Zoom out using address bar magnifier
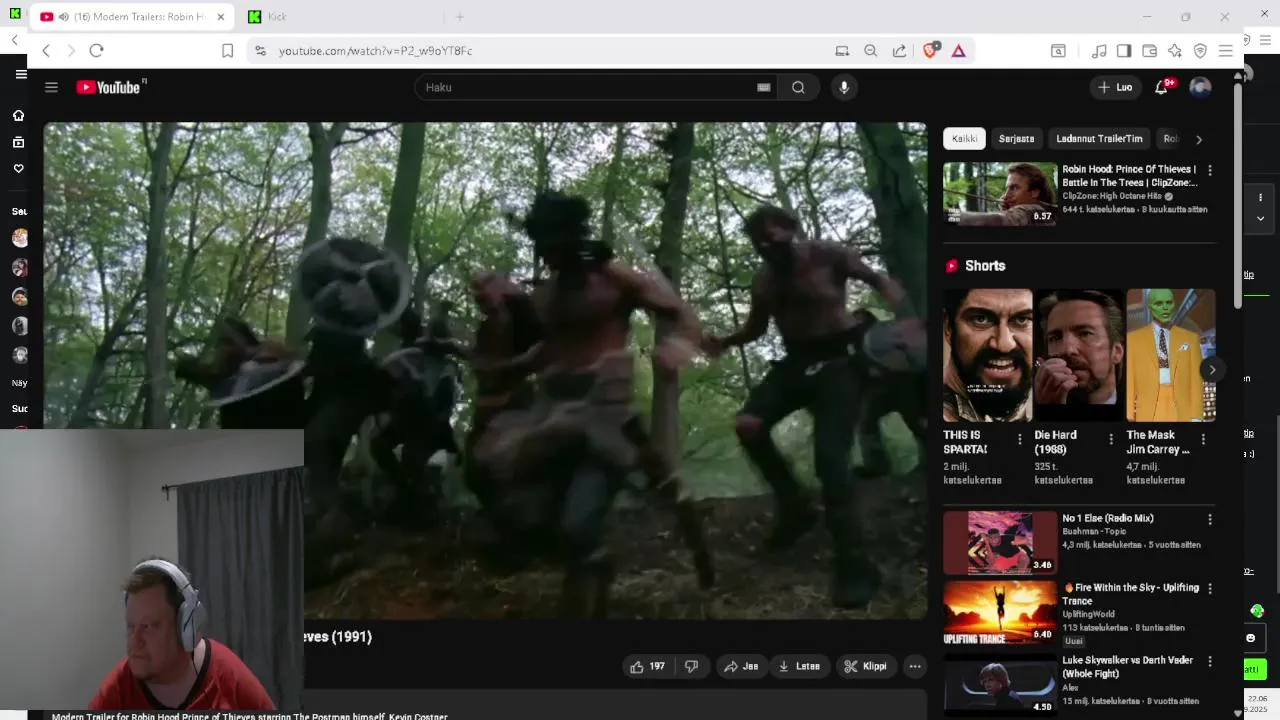 pos(870,51)
